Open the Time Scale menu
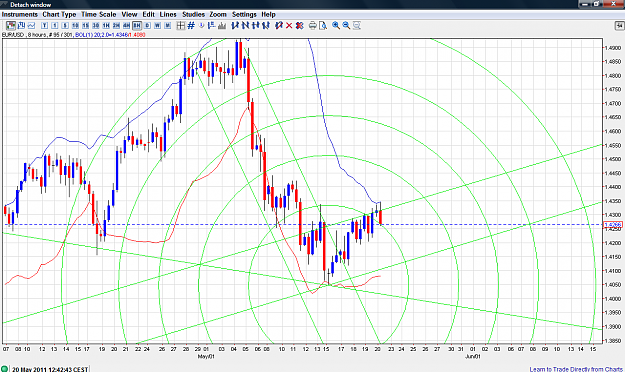The image size is (625, 372). [98, 14]
